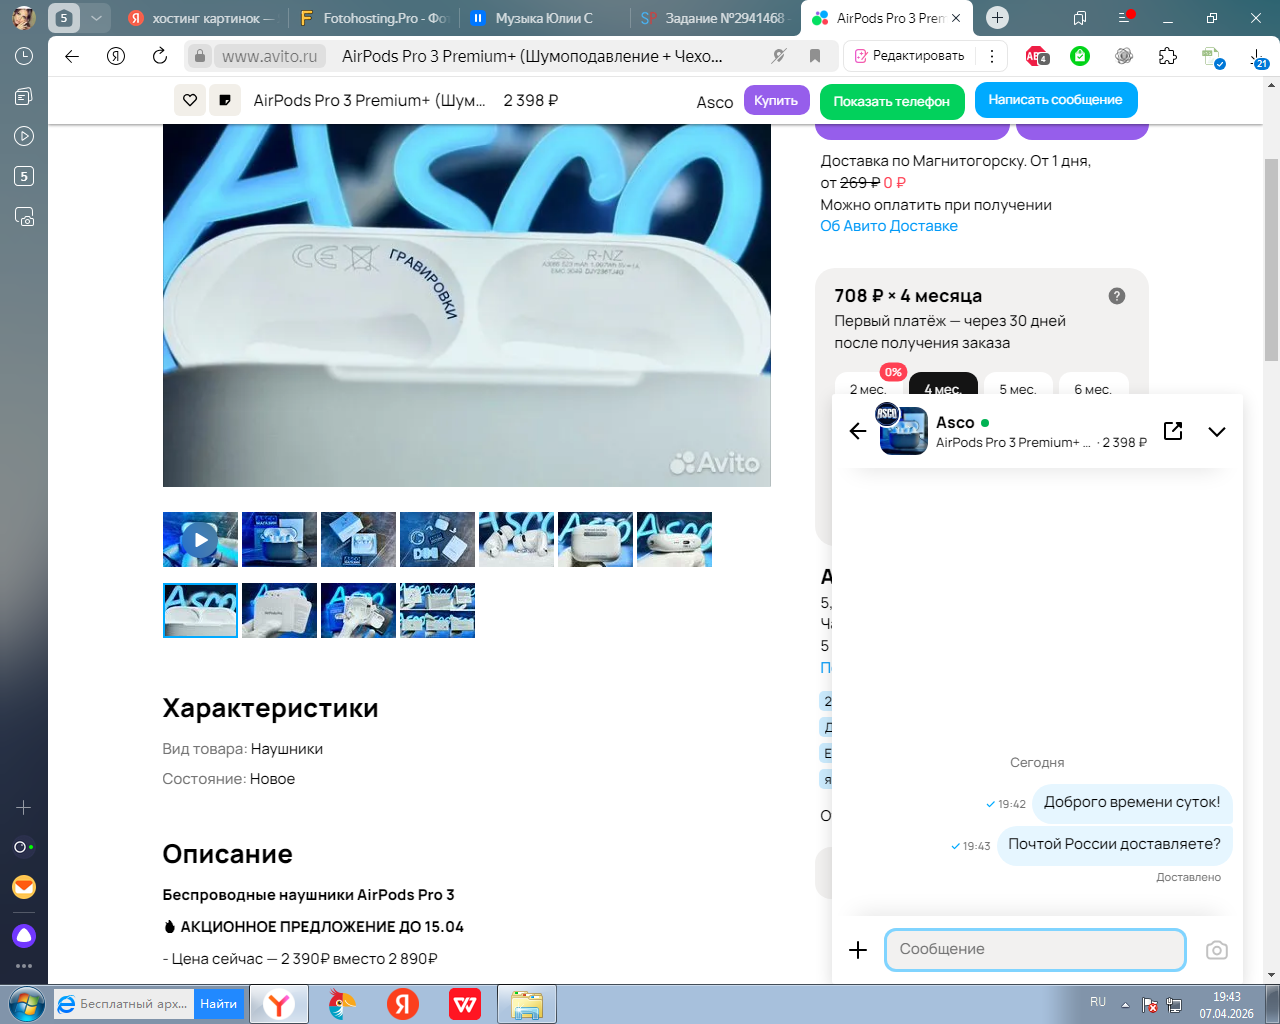Viewport: 1280px width, 1024px height.
Task: Open browsing history clock icon in sidebar
Action: click(x=24, y=57)
